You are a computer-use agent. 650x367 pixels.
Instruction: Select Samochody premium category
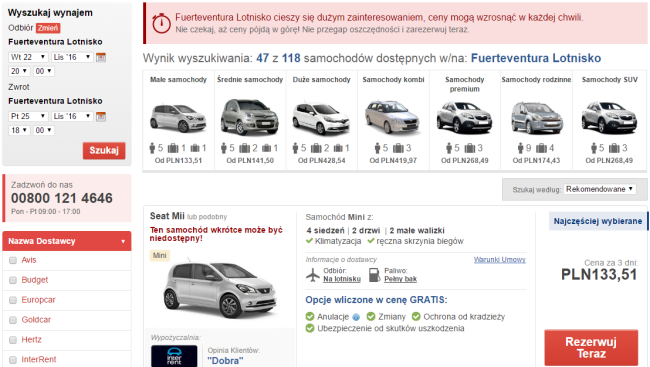click(x=465, y=120)
